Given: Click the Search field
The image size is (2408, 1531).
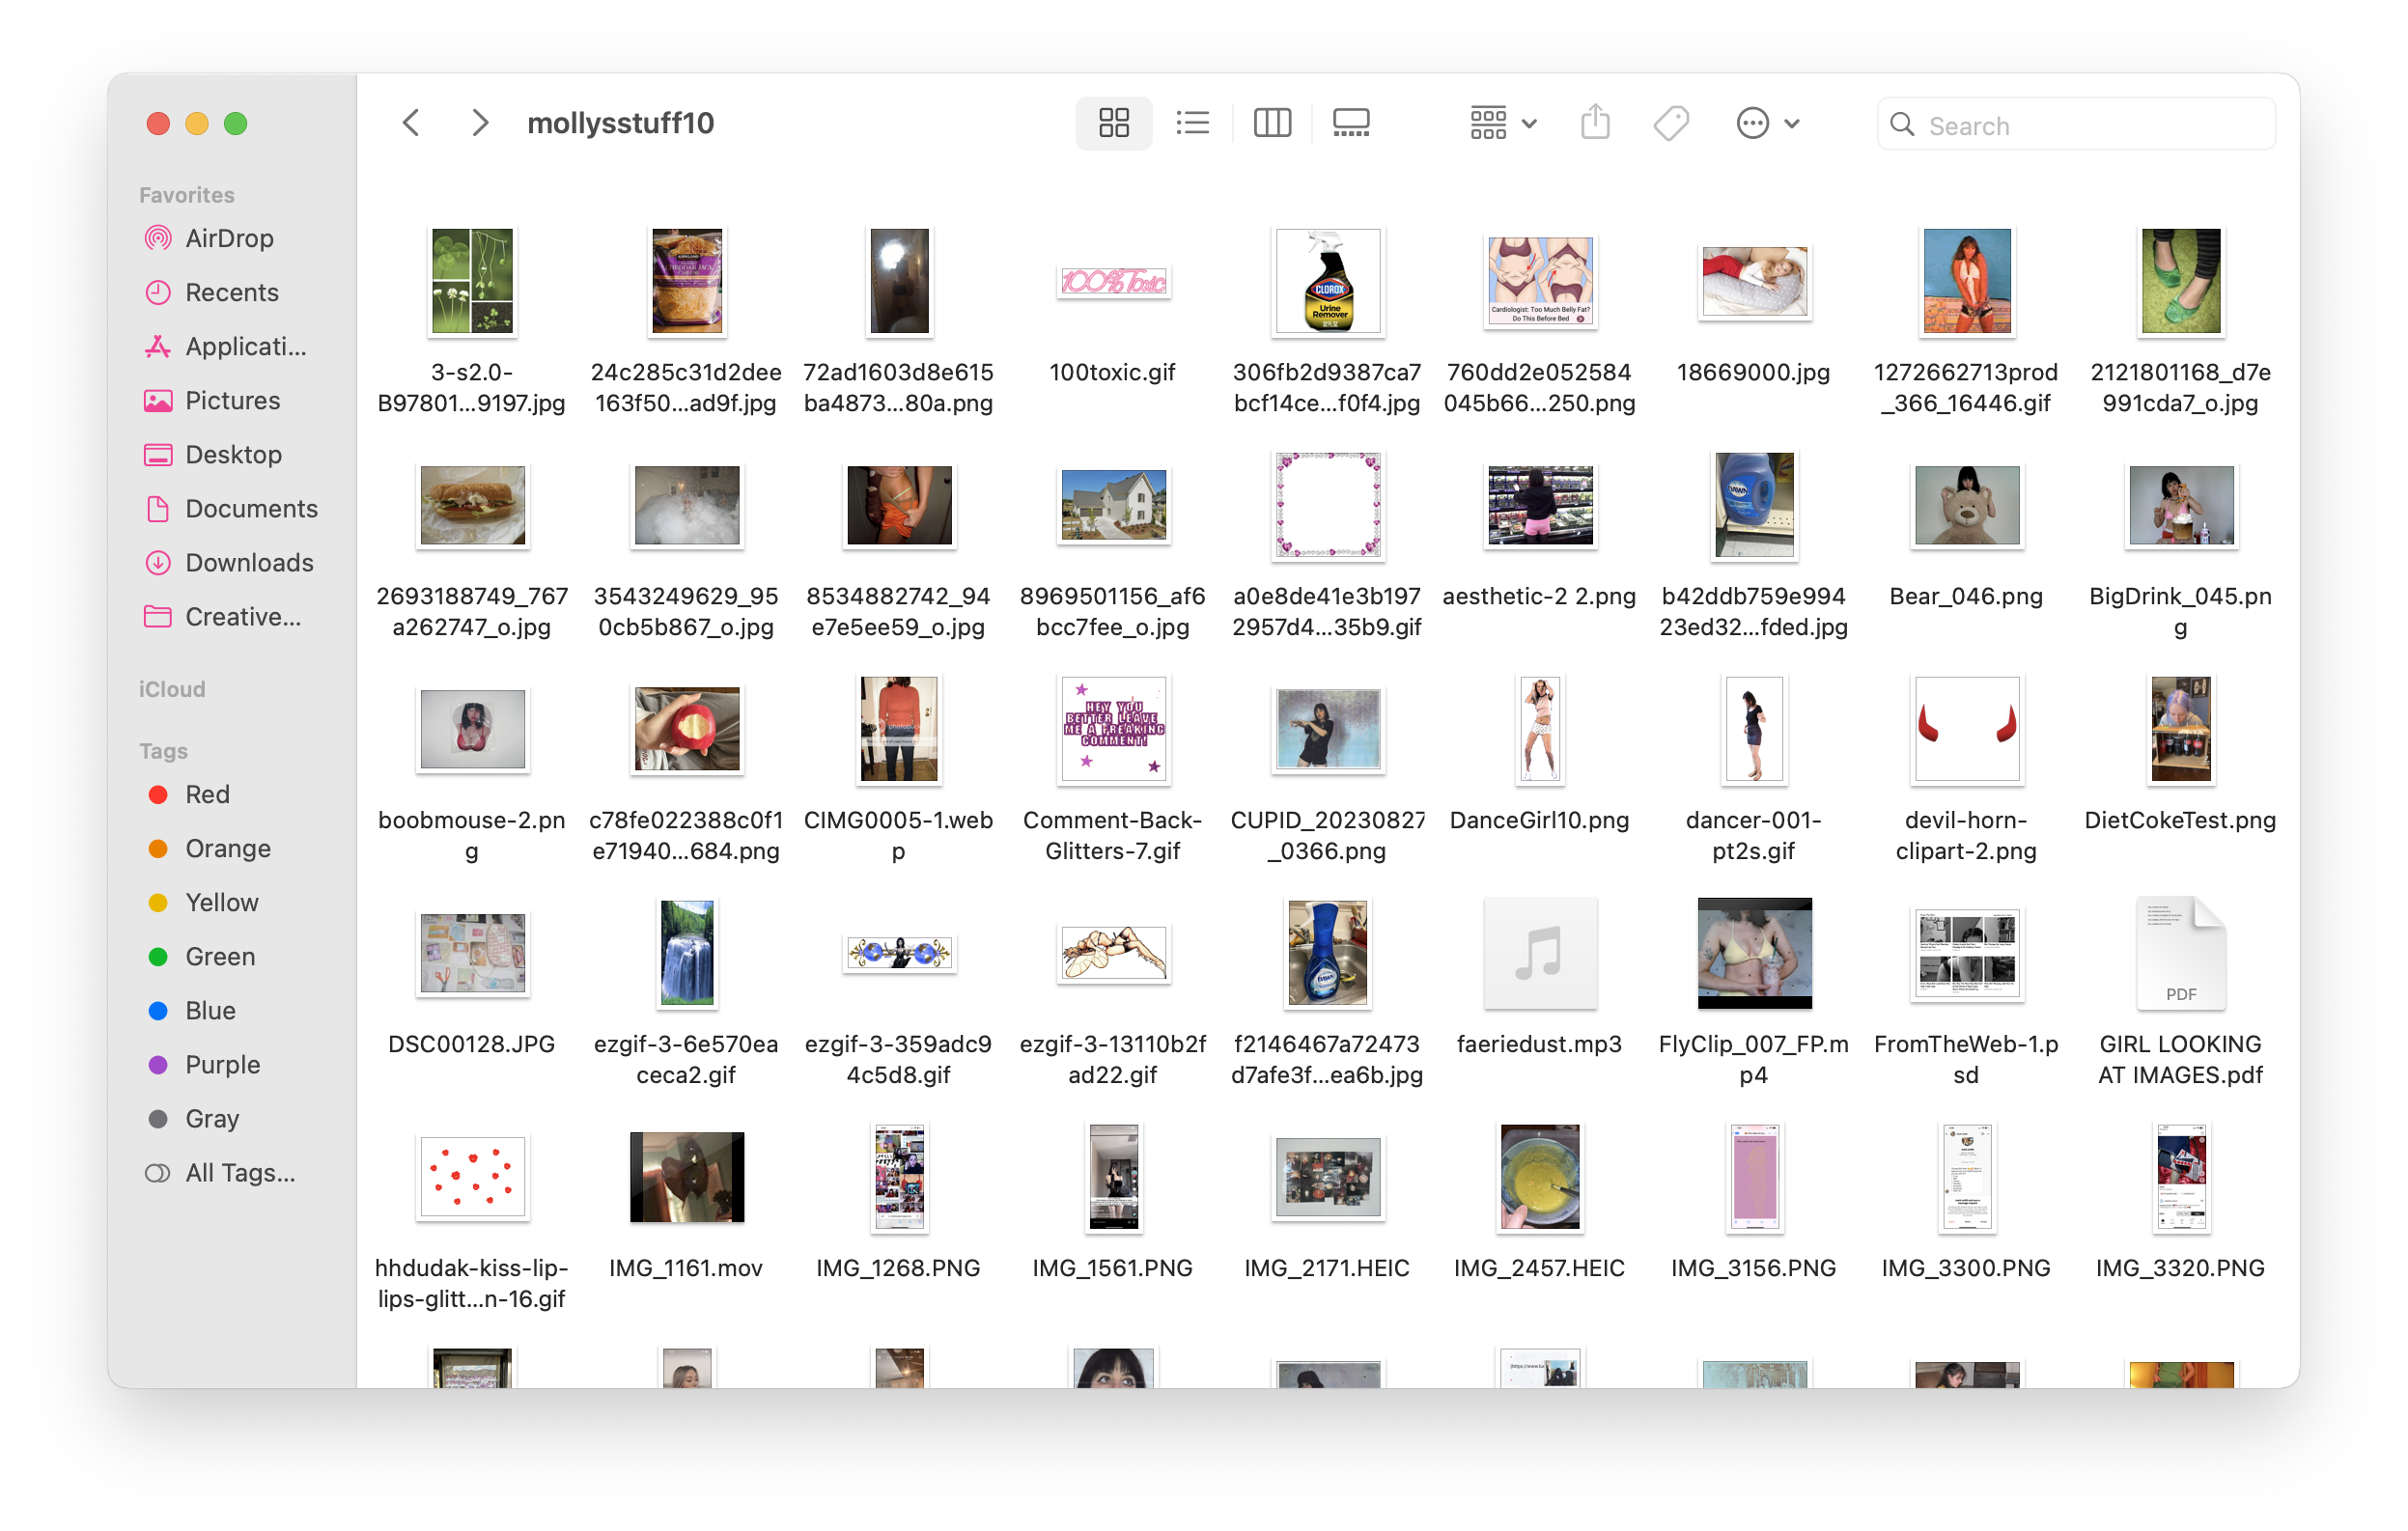Looking at the screenshot, I should (x=2090, y=125).
